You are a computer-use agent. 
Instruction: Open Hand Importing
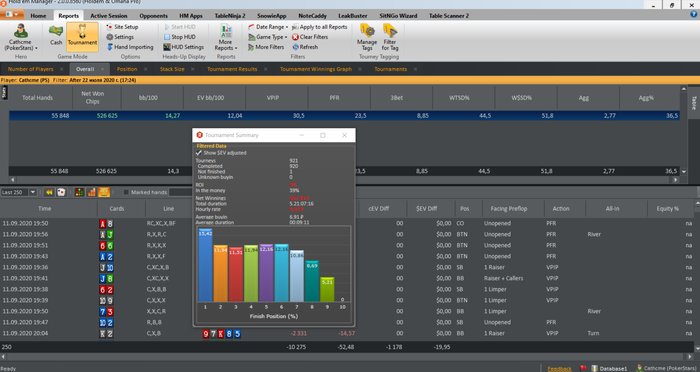tap(129, 47)
